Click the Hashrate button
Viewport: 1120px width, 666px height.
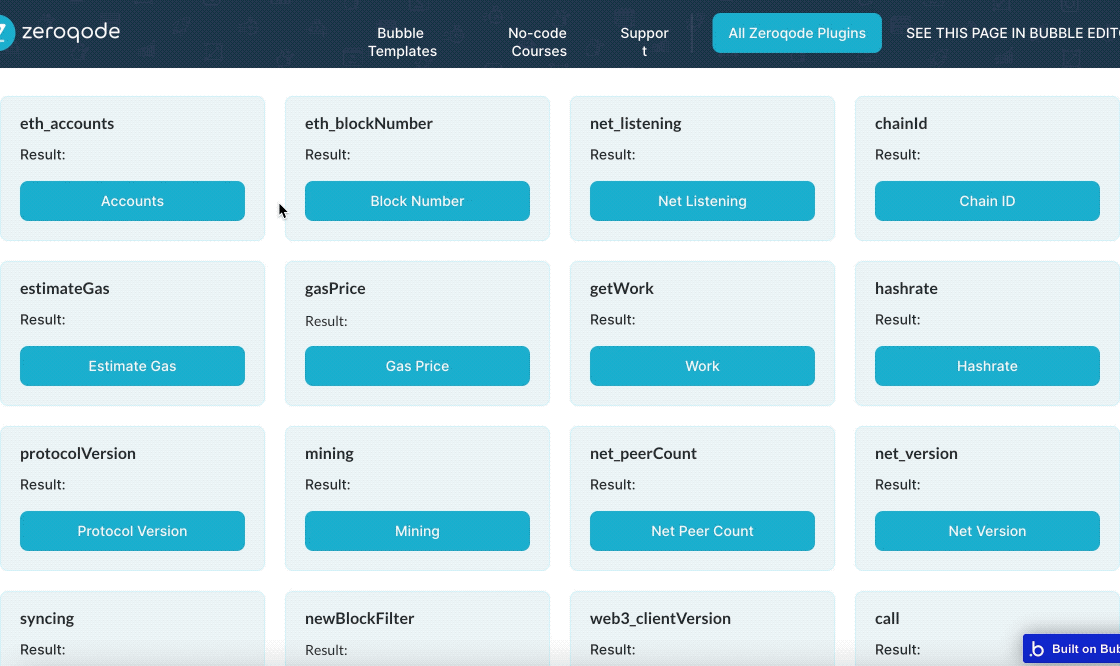coord(987,366)
